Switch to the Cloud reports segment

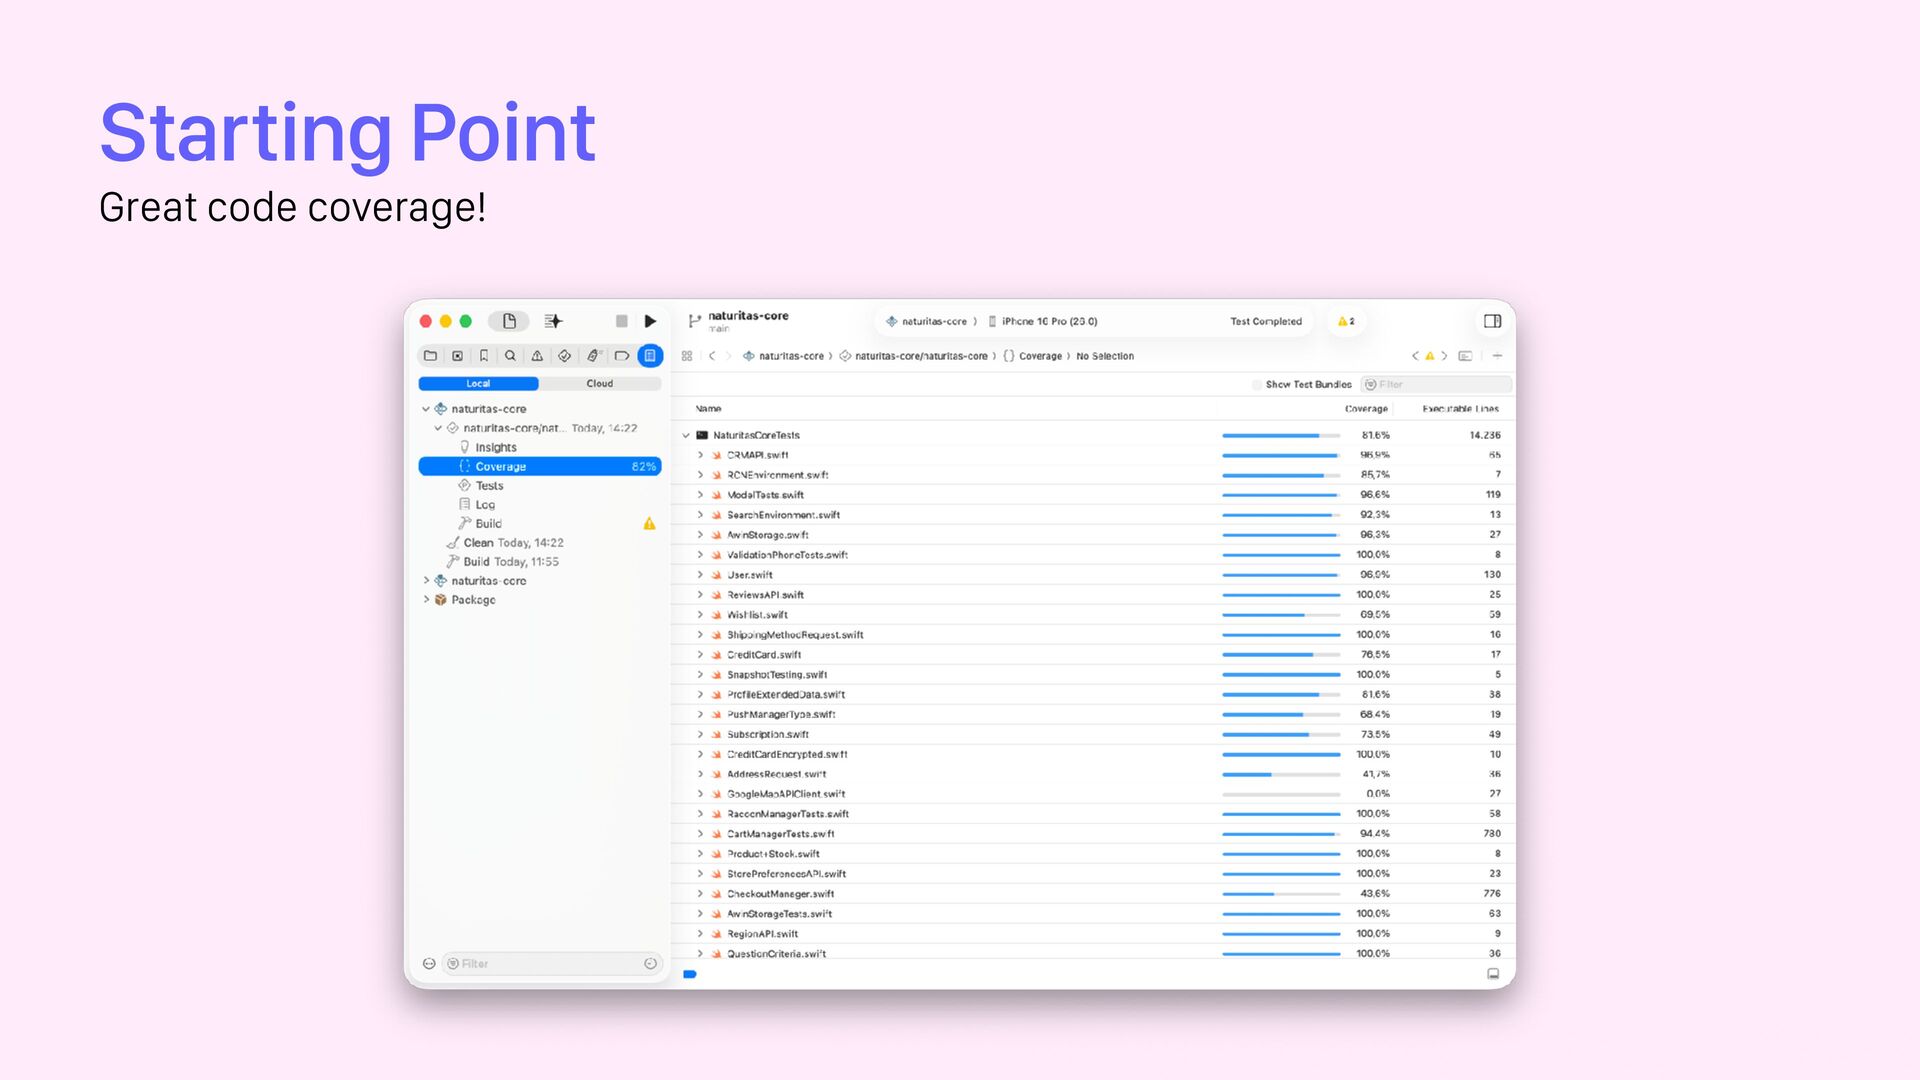click(599, 384)
